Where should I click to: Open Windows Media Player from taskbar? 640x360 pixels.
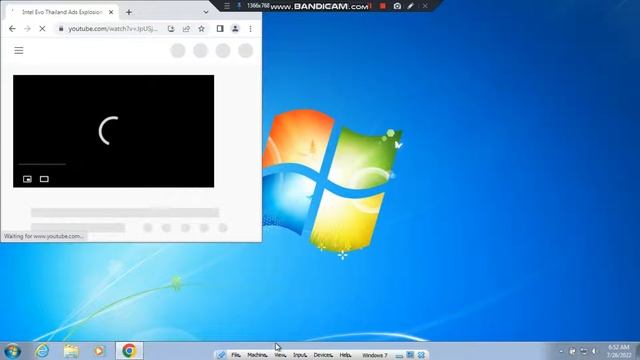pyautogui.click(x=99, y=351)
